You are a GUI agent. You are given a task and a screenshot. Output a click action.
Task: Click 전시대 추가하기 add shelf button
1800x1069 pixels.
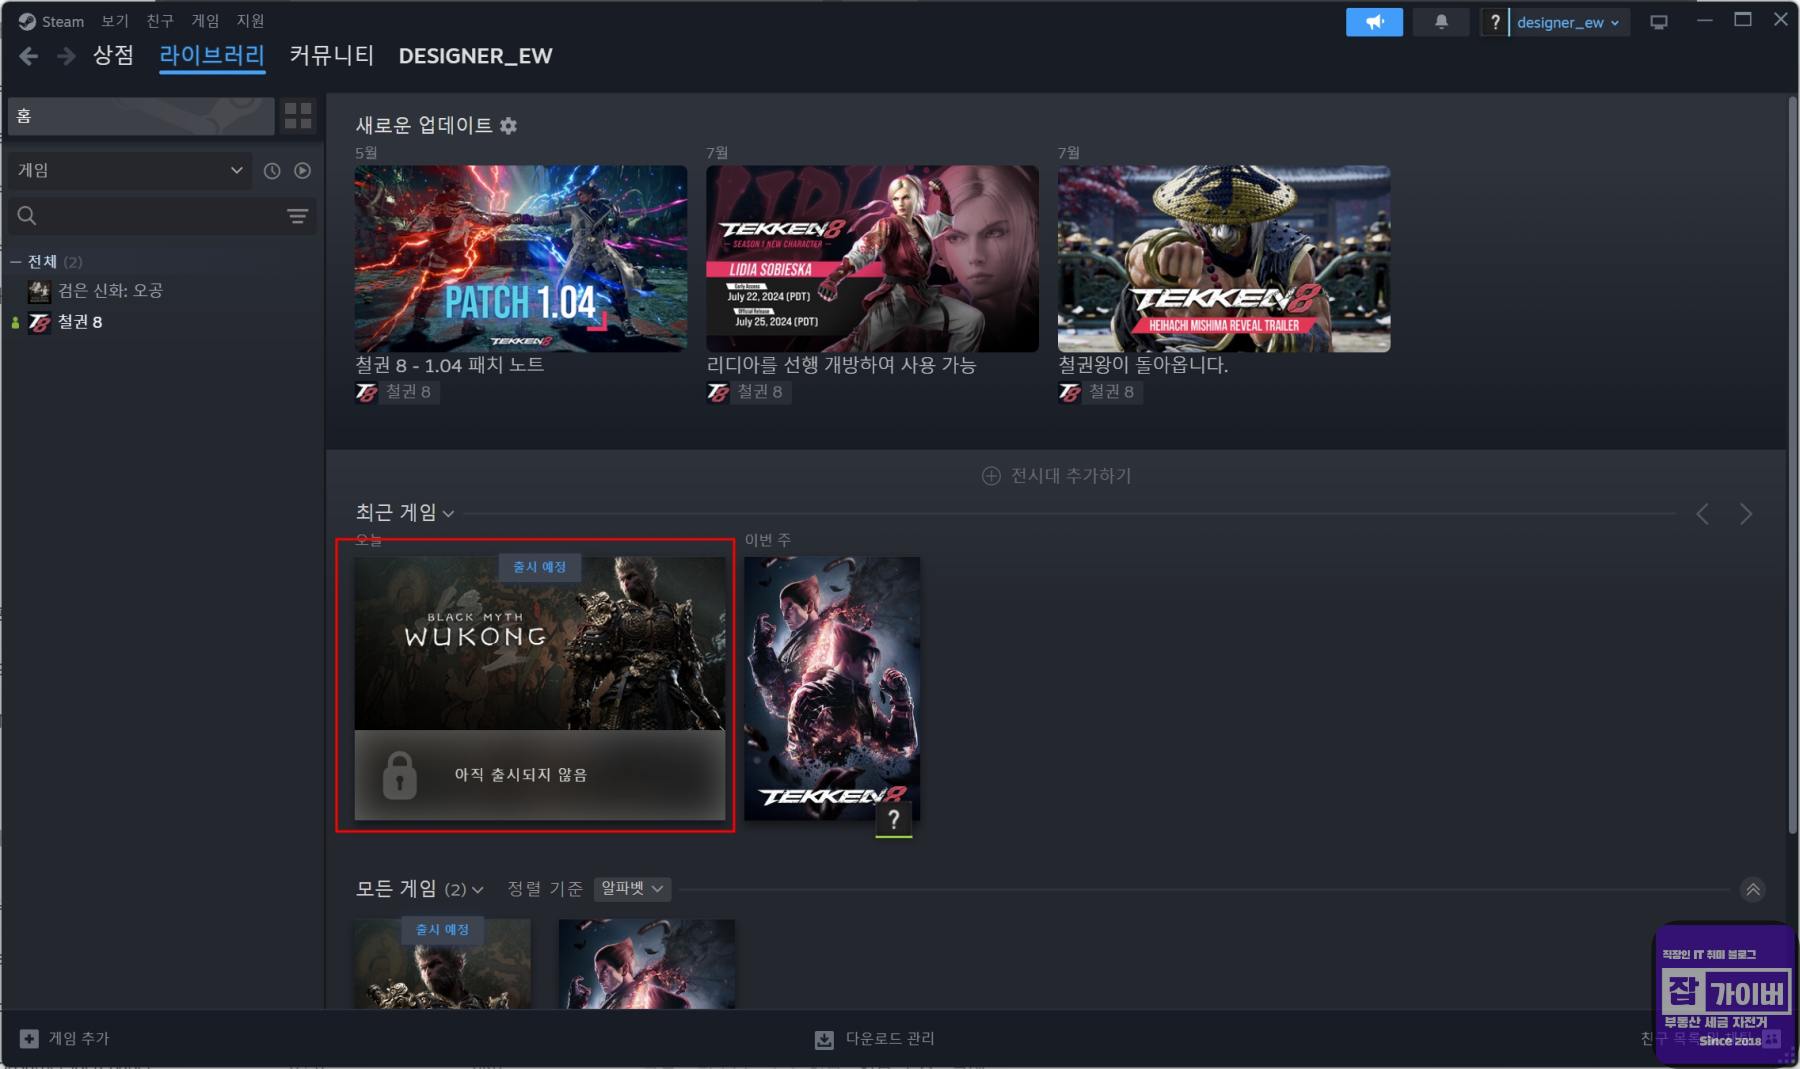click(x=1056, y=476)
